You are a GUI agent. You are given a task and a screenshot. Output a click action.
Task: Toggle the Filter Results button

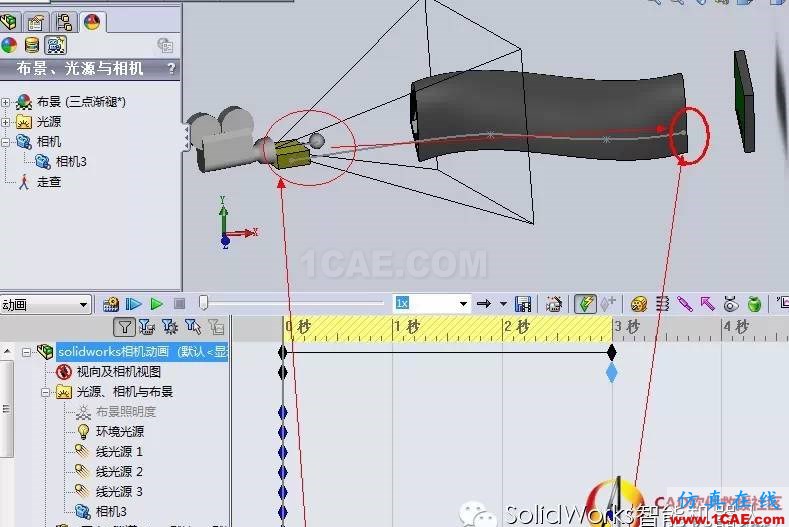(216, 328)
